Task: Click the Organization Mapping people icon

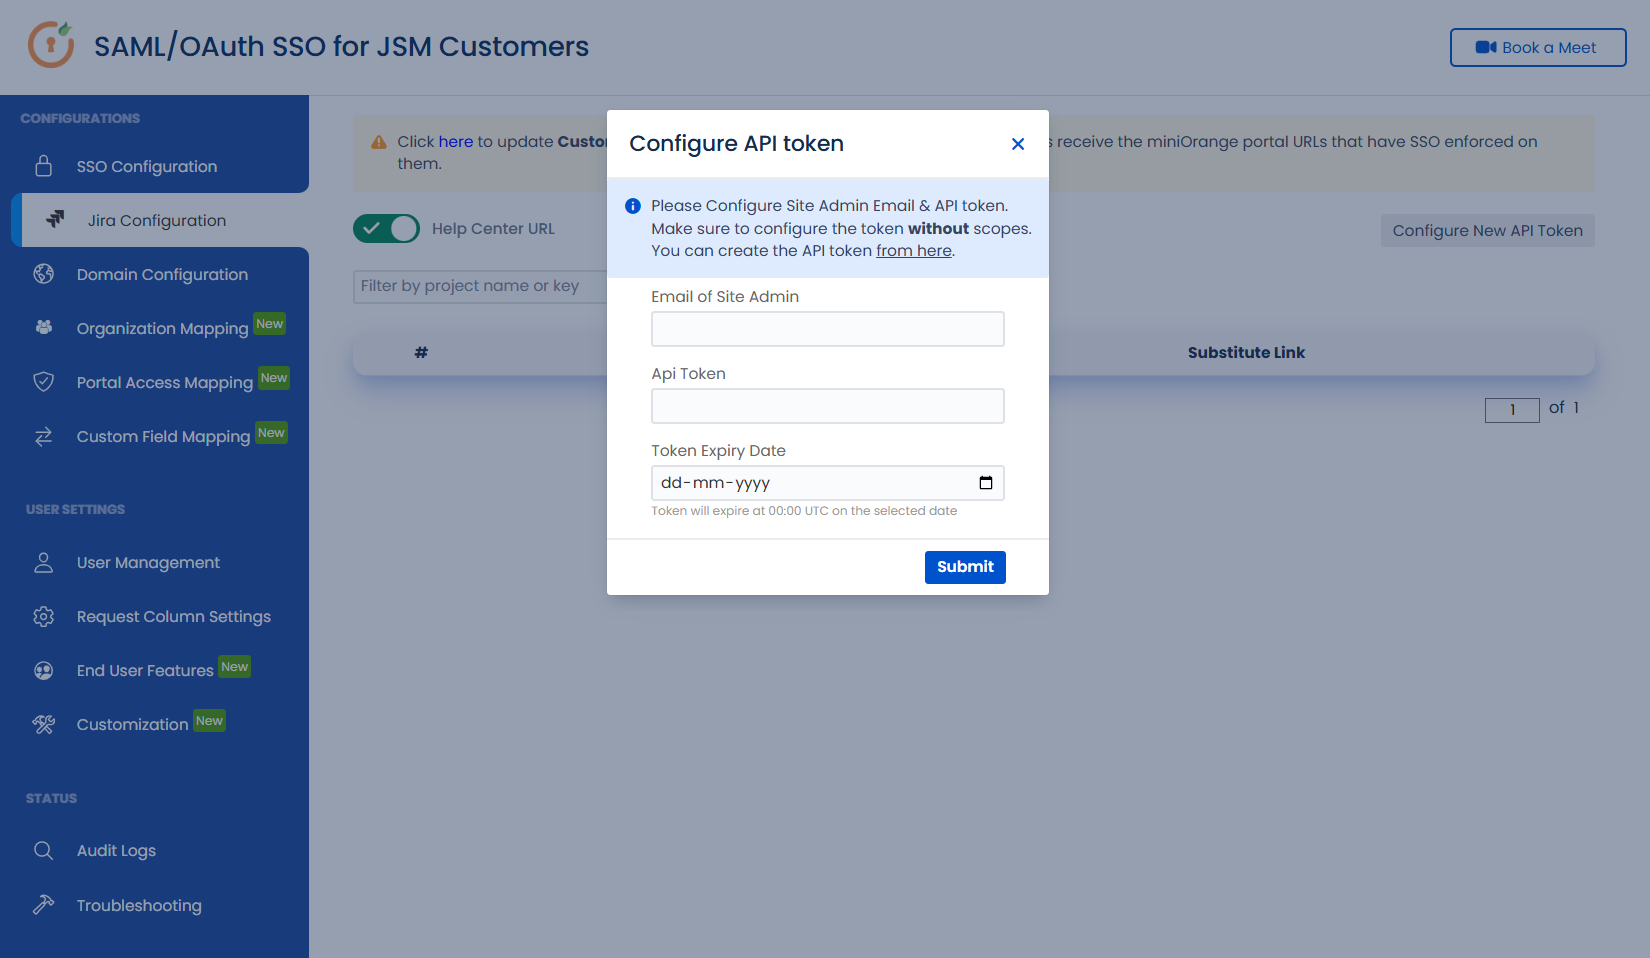Action: click(43, 327)
